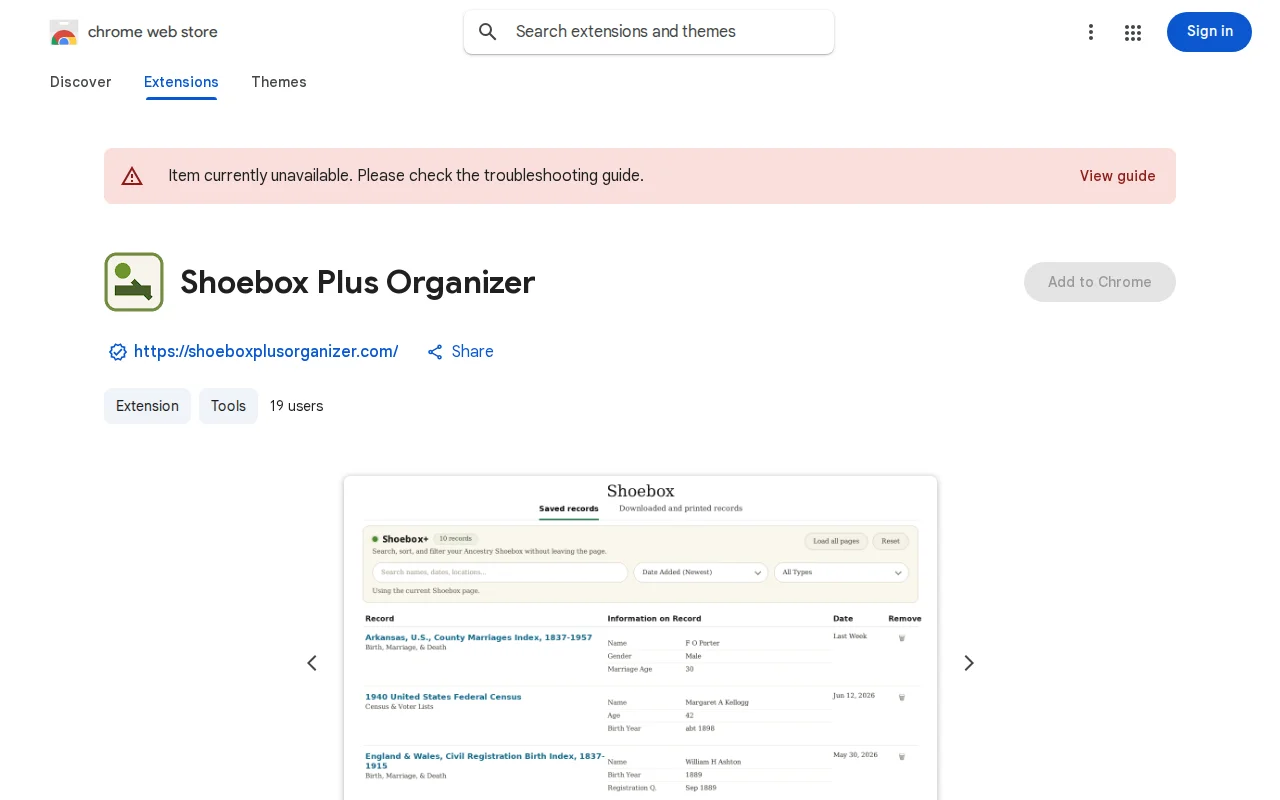Open the All Types dropdown

(841, 573)
